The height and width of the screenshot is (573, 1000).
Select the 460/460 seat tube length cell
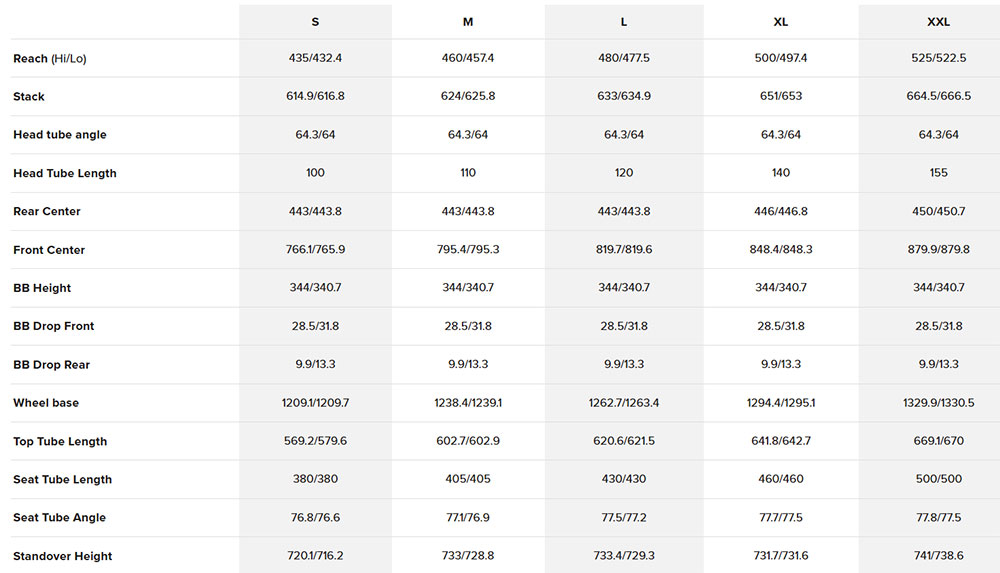pos(781,479)
